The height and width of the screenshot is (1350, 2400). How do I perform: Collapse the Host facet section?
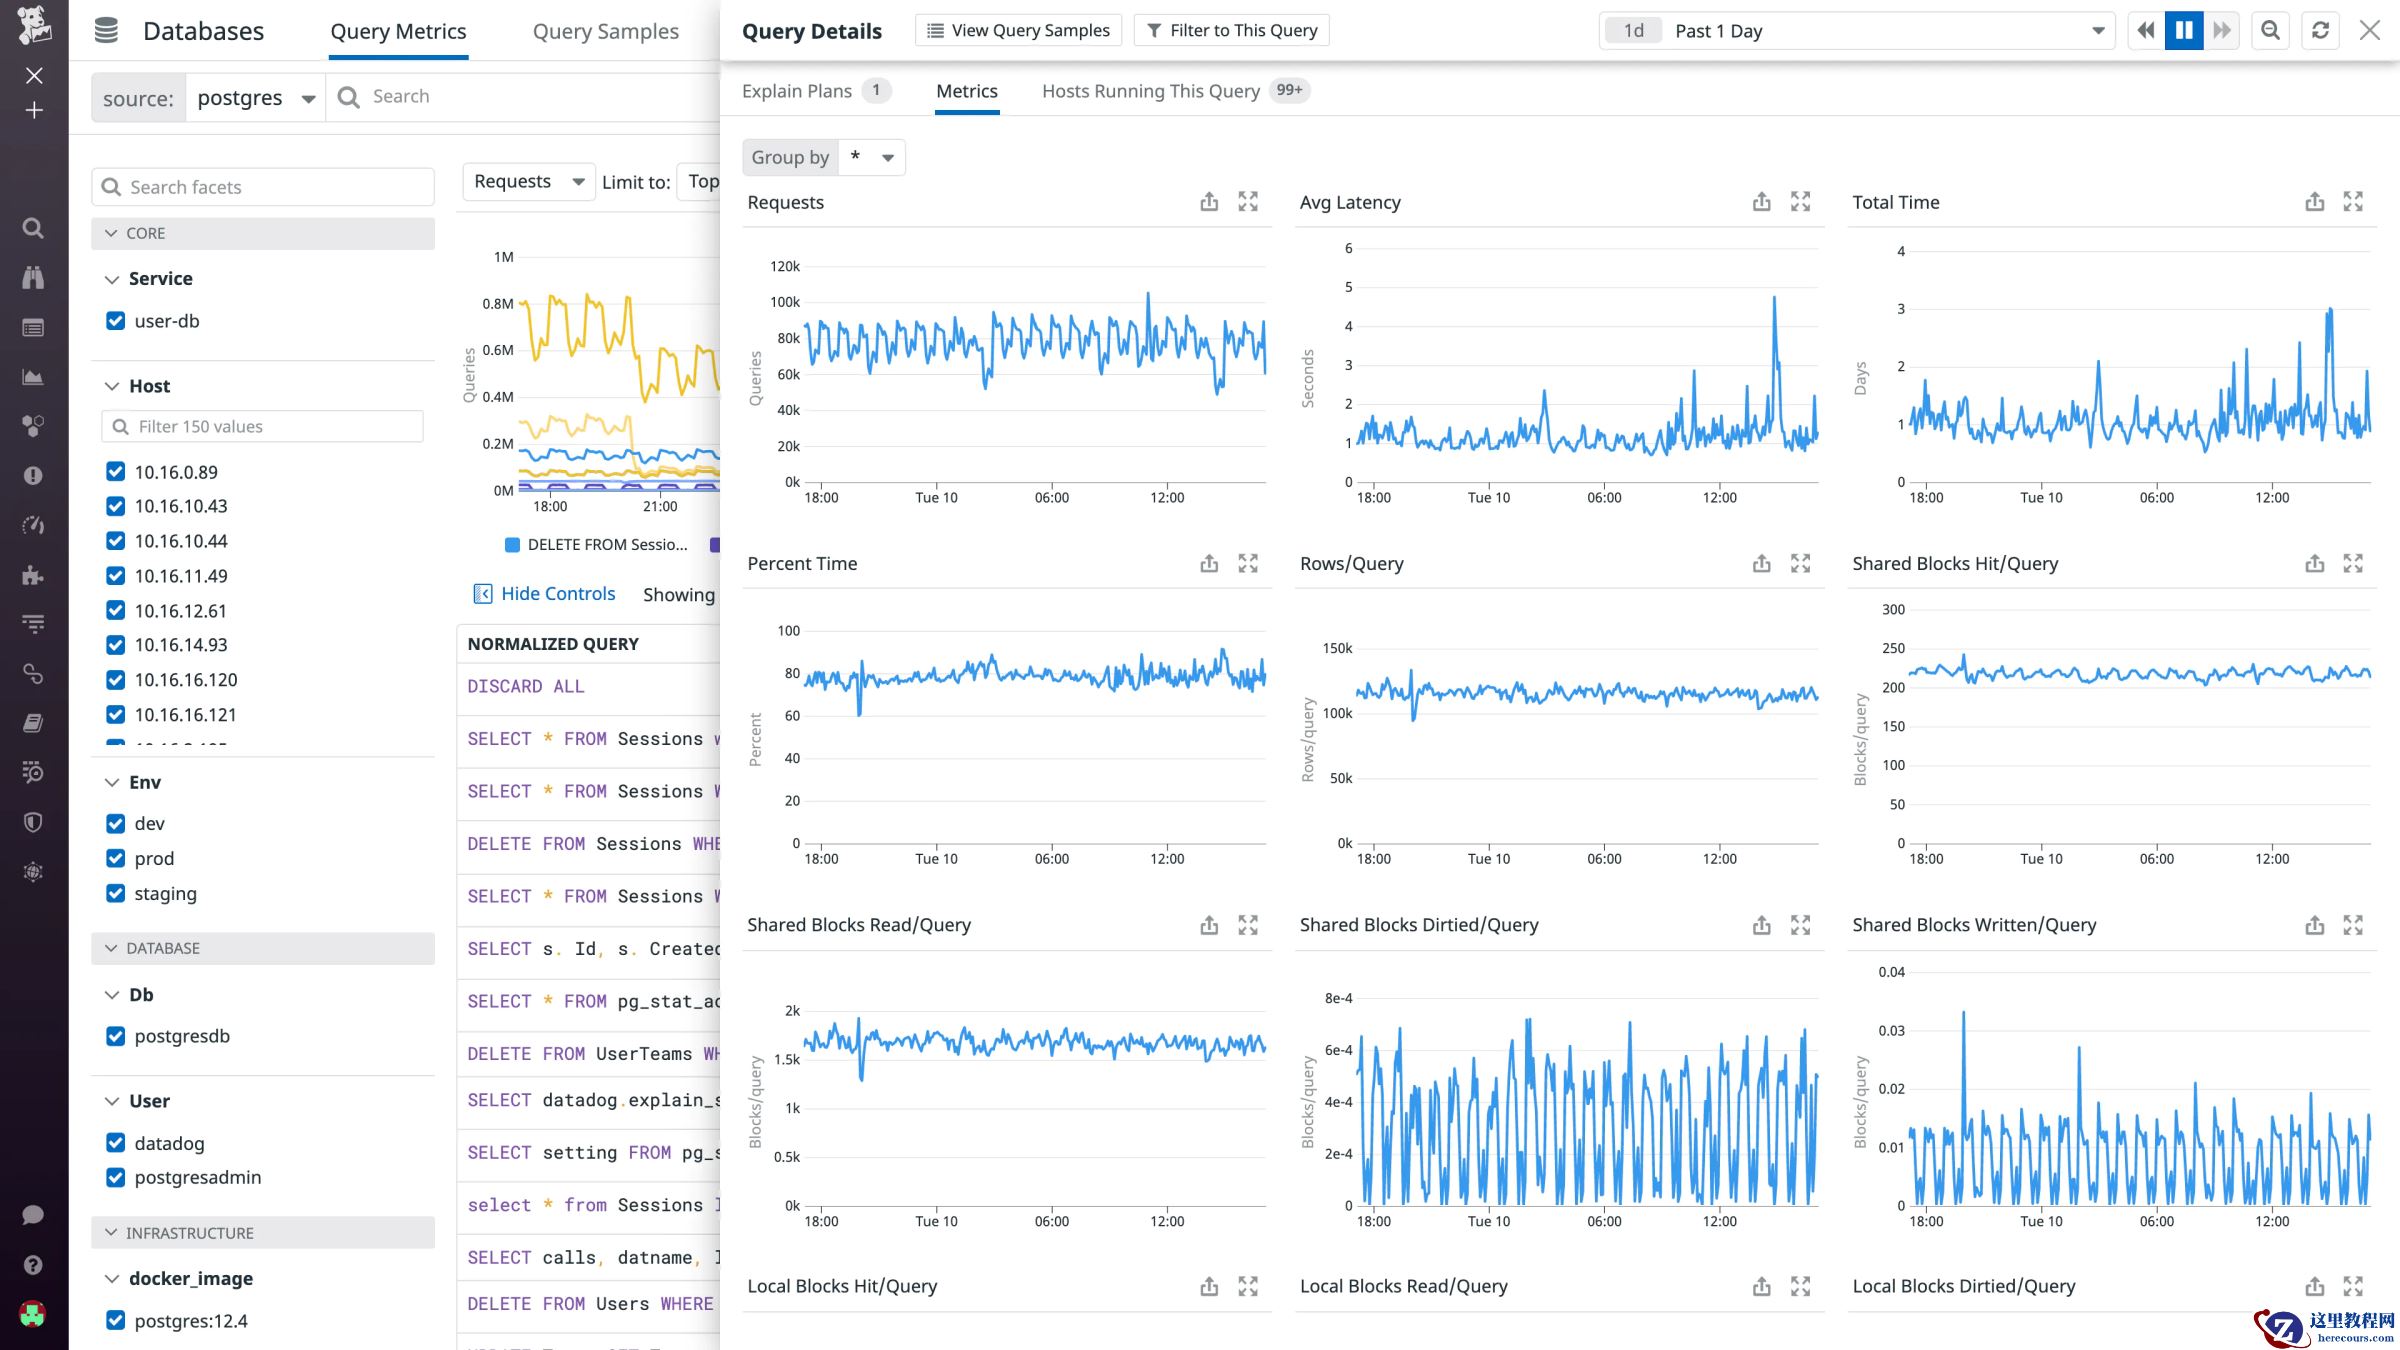click(x=112, y=386)
